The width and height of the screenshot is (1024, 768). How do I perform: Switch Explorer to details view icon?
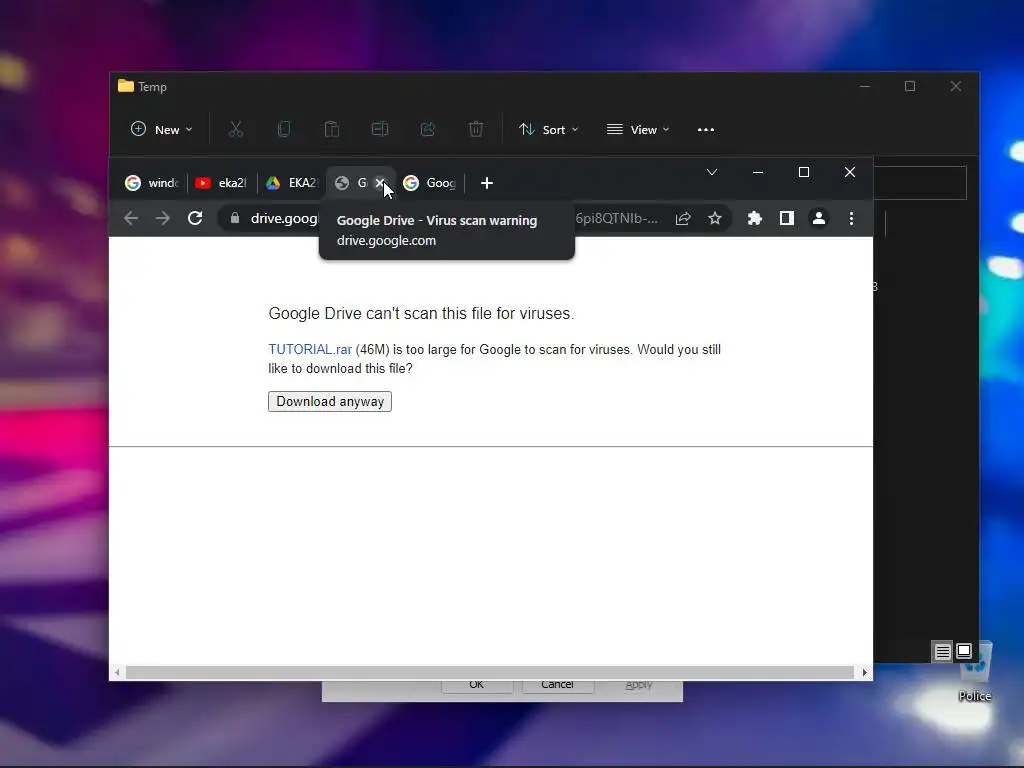tap(942, 652)
